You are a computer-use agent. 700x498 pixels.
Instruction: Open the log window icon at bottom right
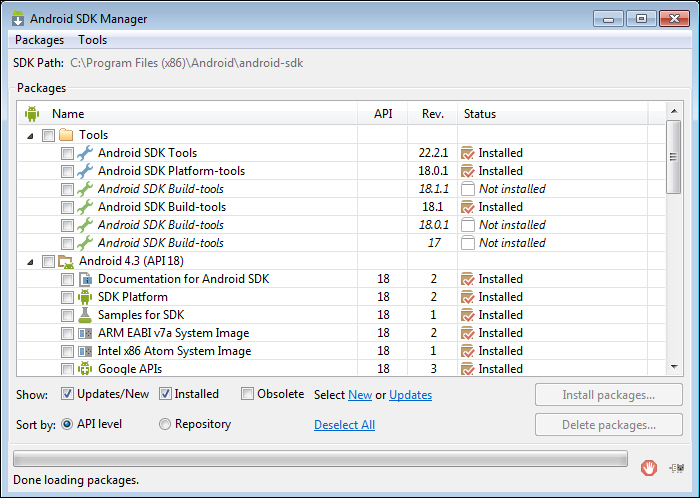(x=677, y=468)
